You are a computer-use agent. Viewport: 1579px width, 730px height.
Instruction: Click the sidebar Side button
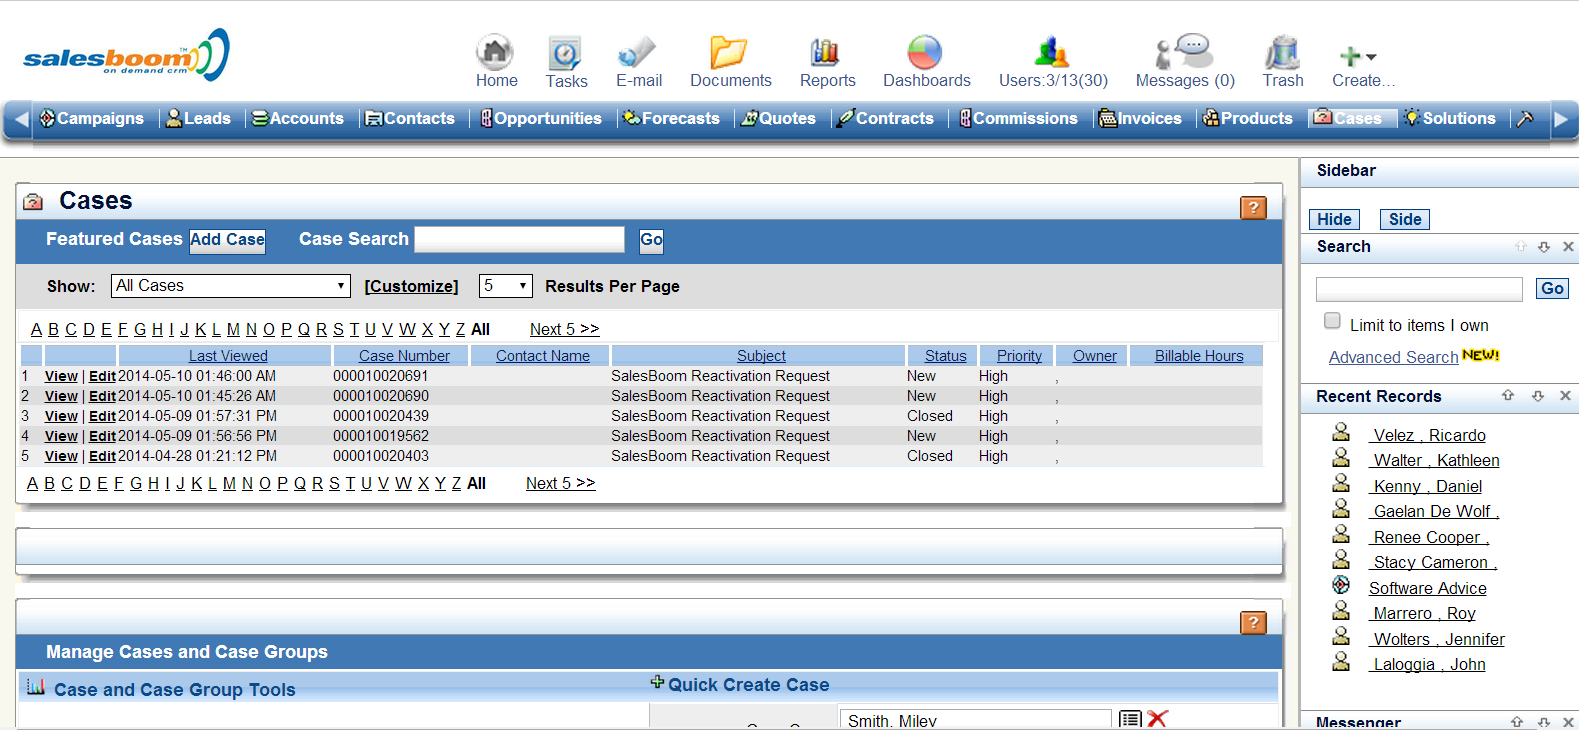point(1405,219)
